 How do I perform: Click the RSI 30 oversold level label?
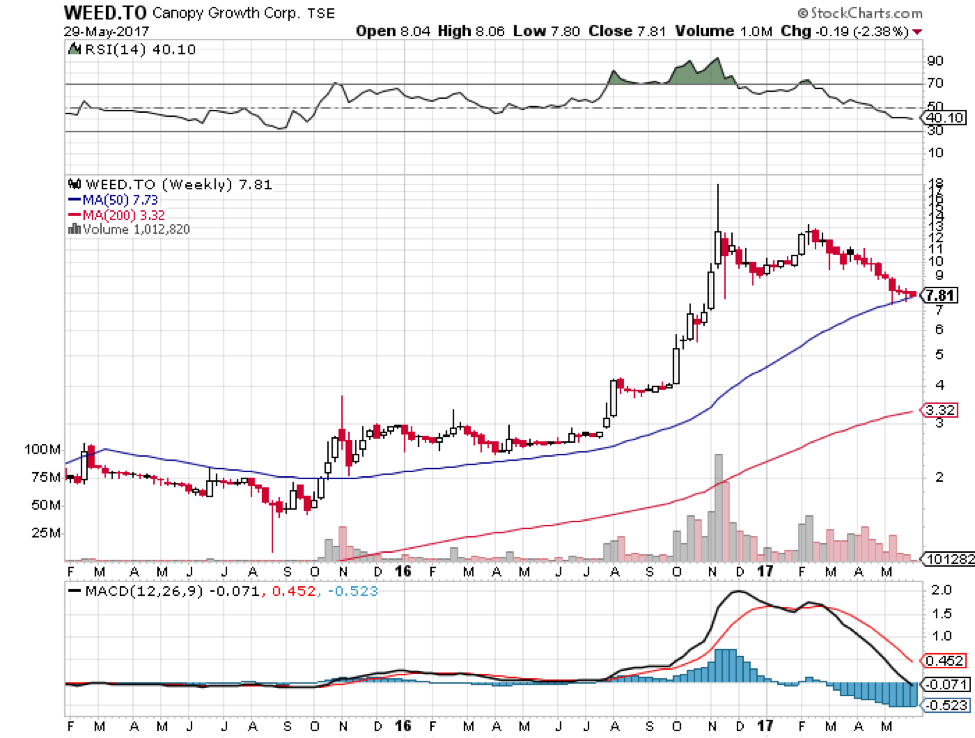935,130
